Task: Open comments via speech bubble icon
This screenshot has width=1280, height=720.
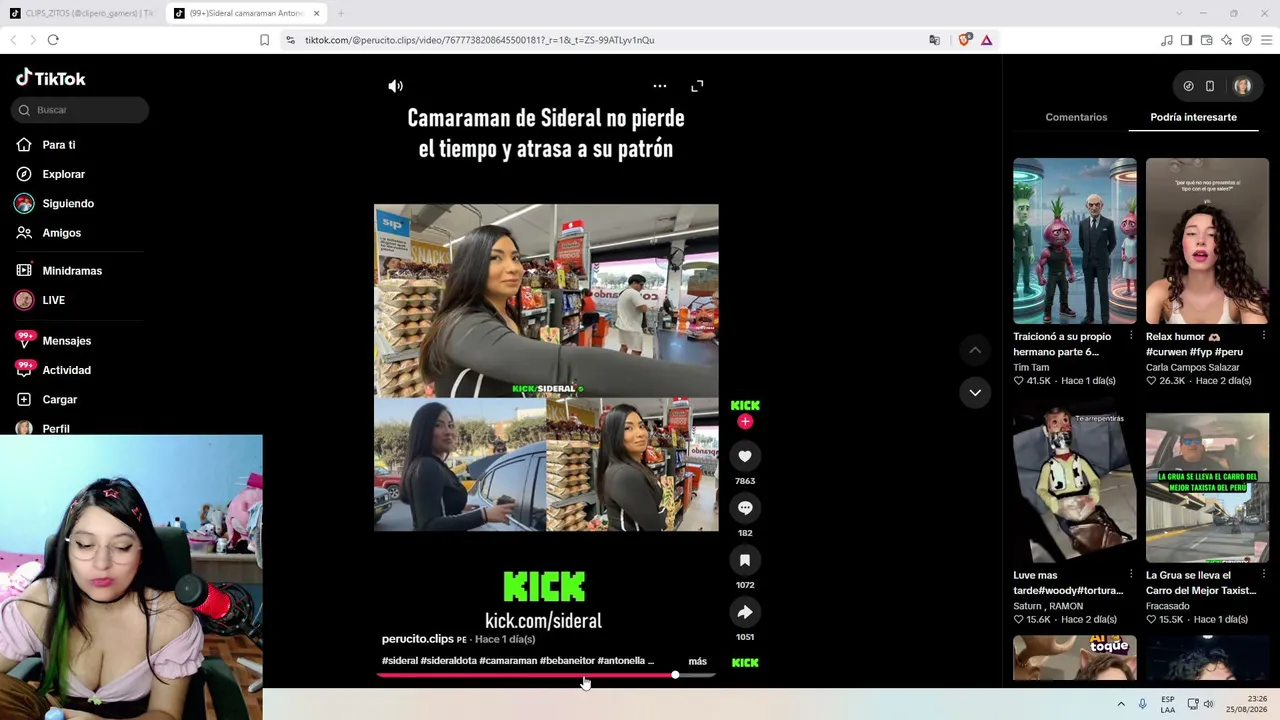Action: pyautogui.click(x=745, y=508)
